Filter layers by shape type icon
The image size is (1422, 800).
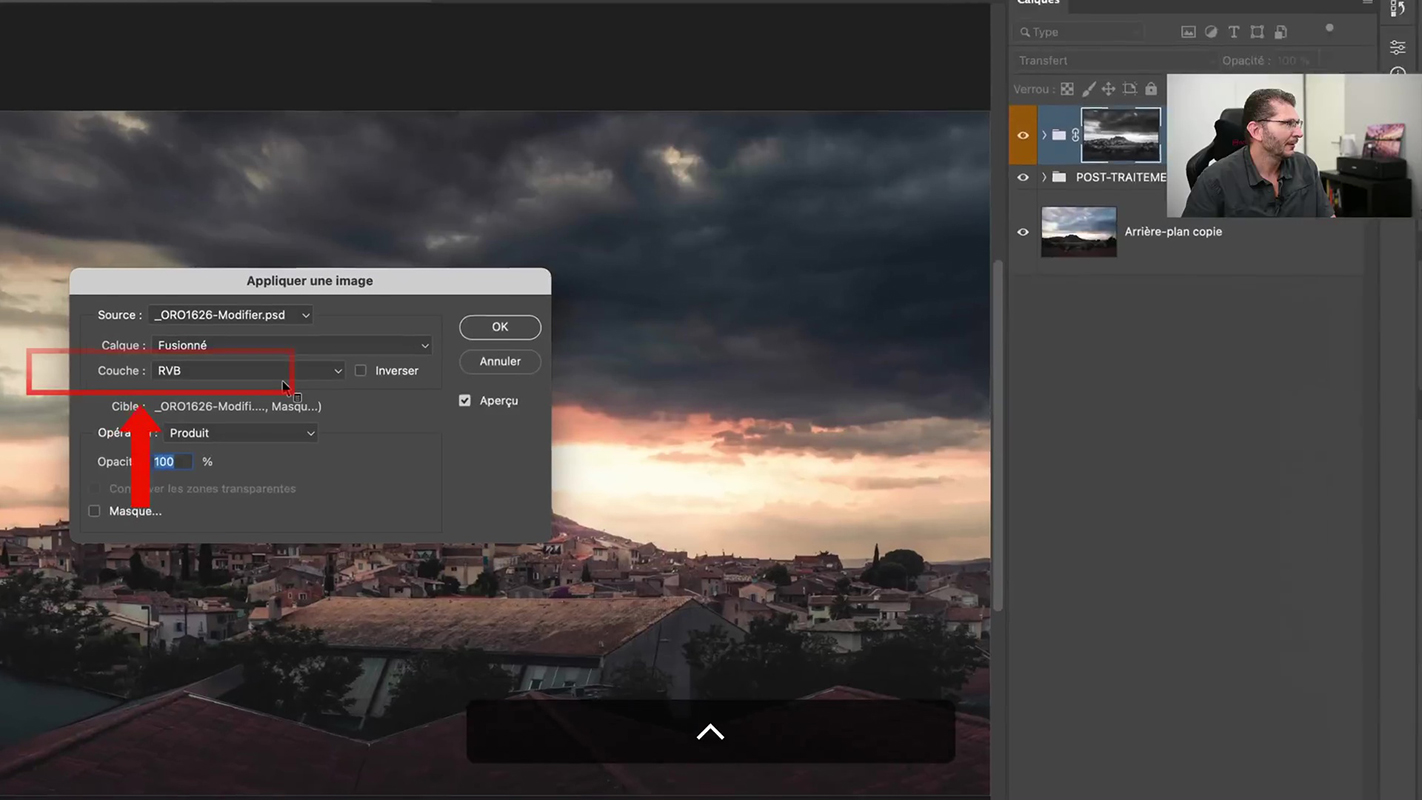[x=1257, y=32]
